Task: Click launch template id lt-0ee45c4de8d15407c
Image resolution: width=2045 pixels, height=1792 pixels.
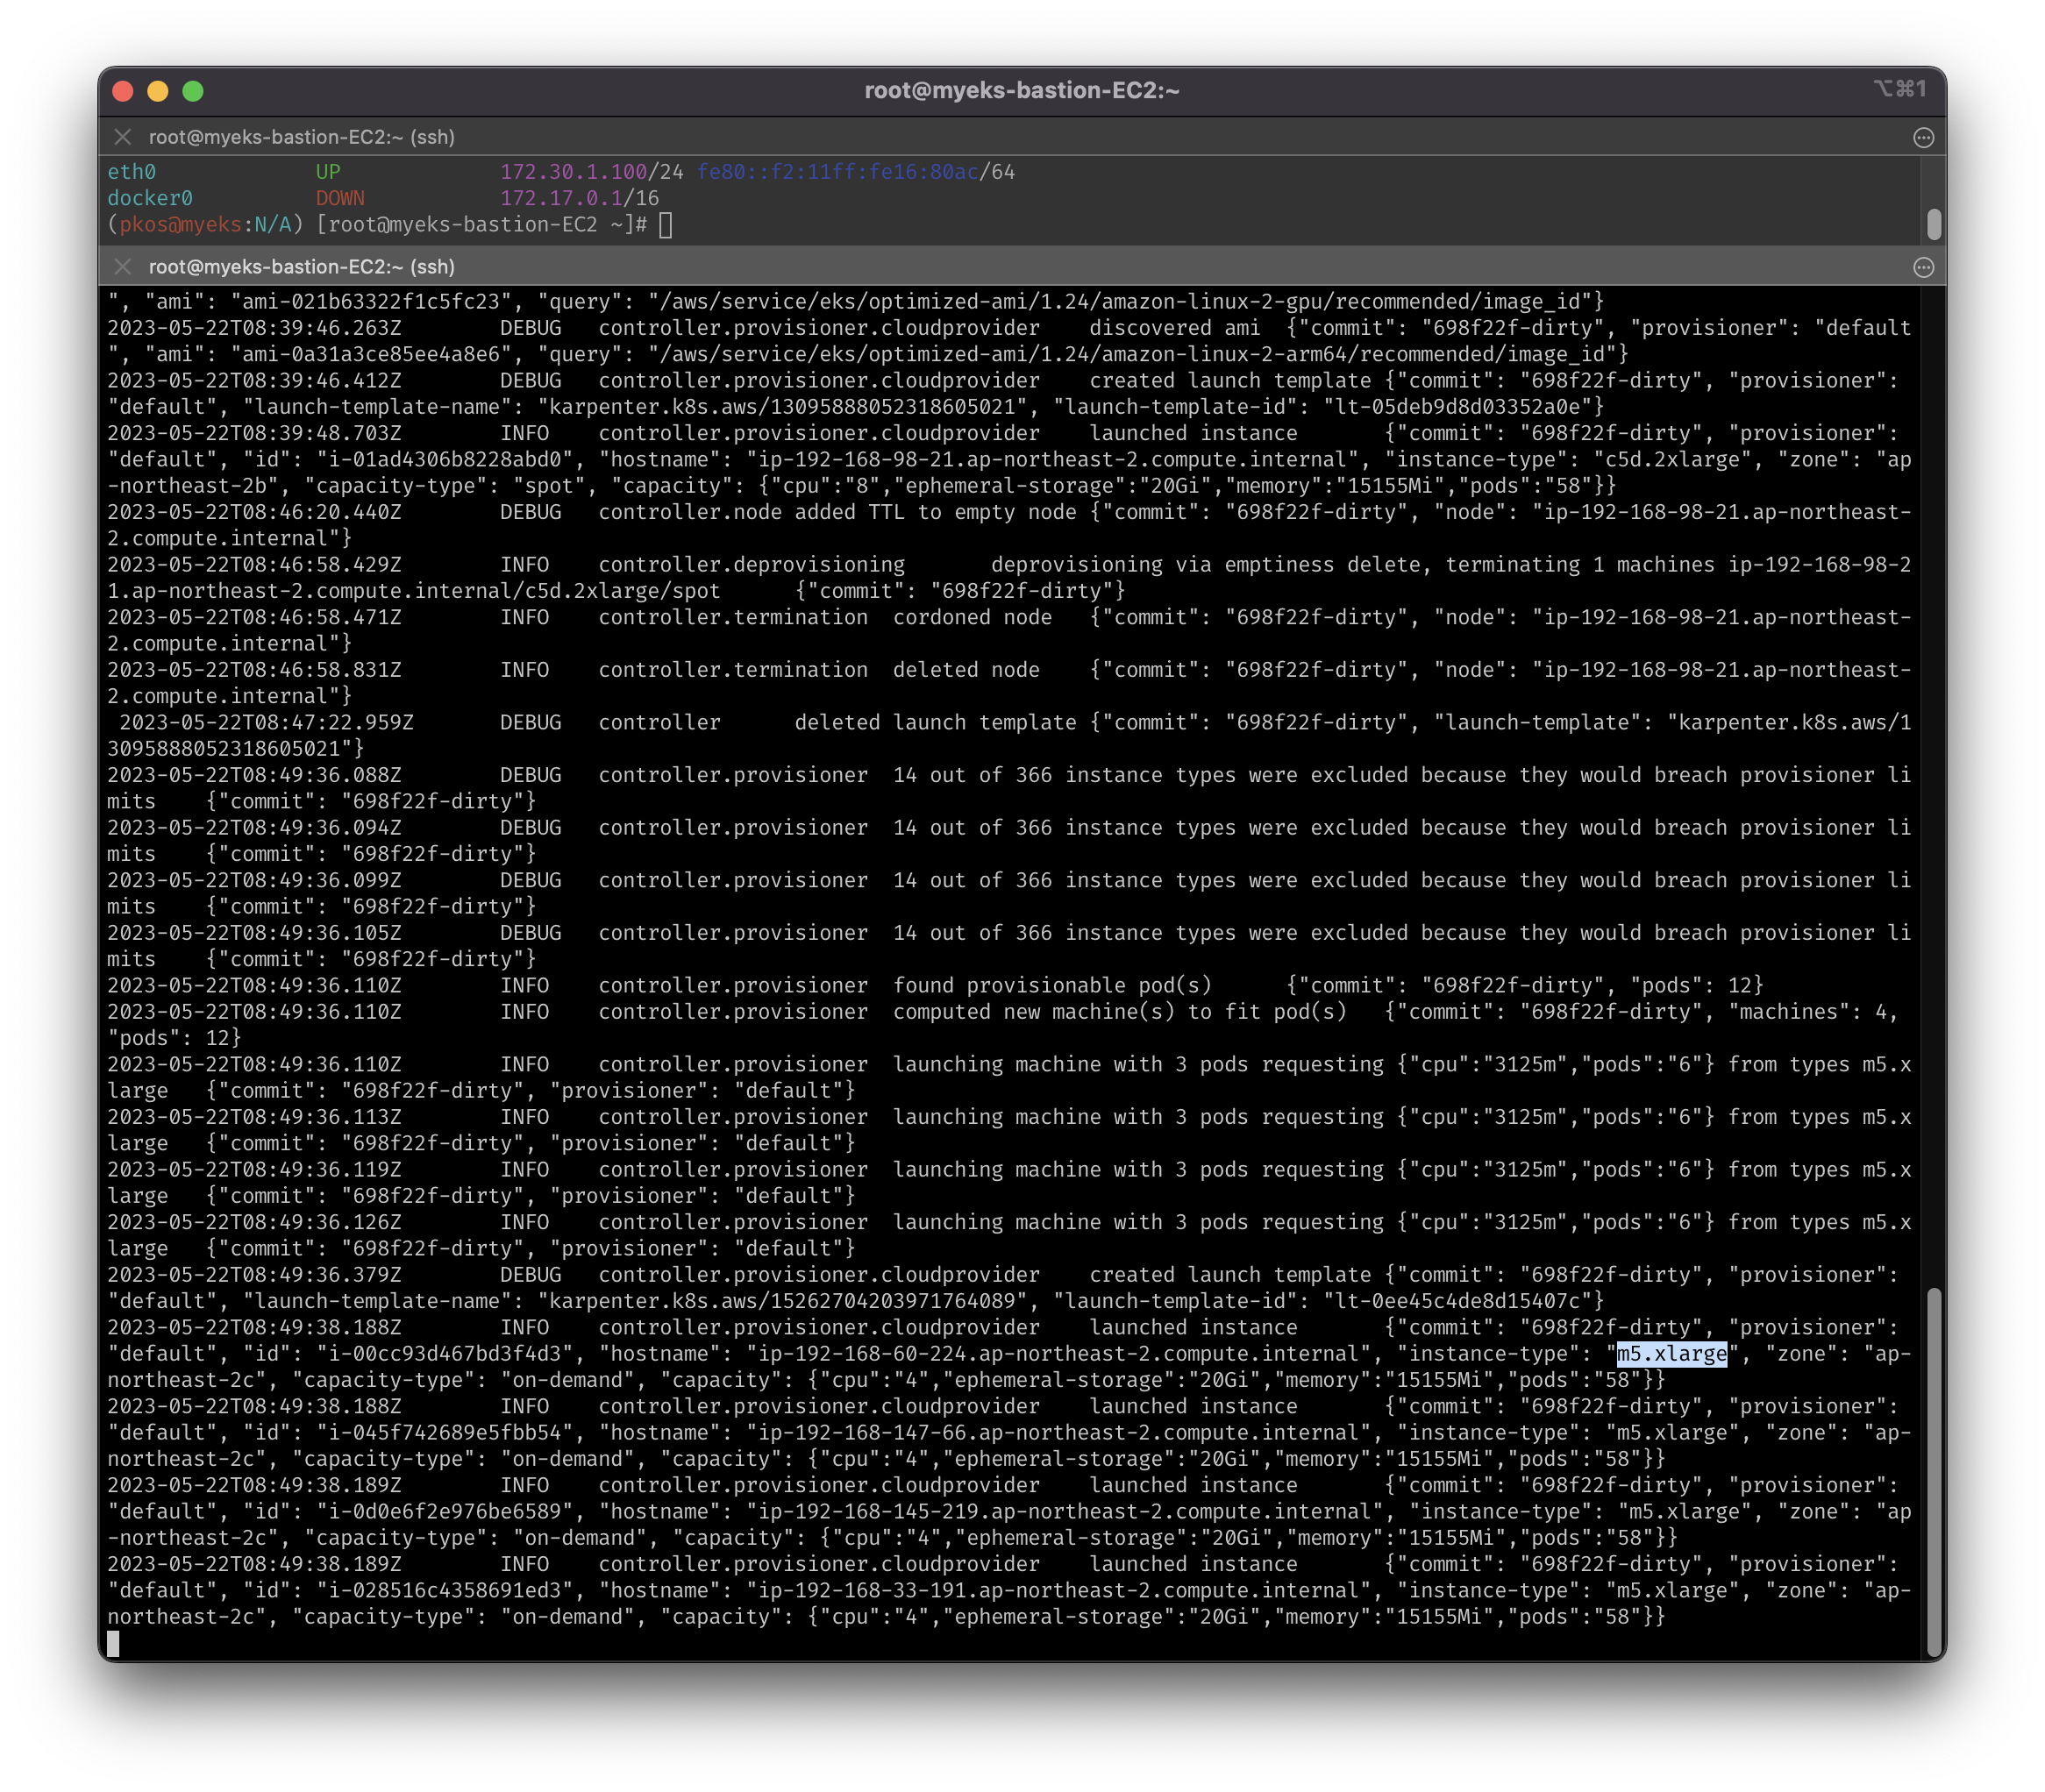Action: pyautogui.click(x=1457, y=1300)
